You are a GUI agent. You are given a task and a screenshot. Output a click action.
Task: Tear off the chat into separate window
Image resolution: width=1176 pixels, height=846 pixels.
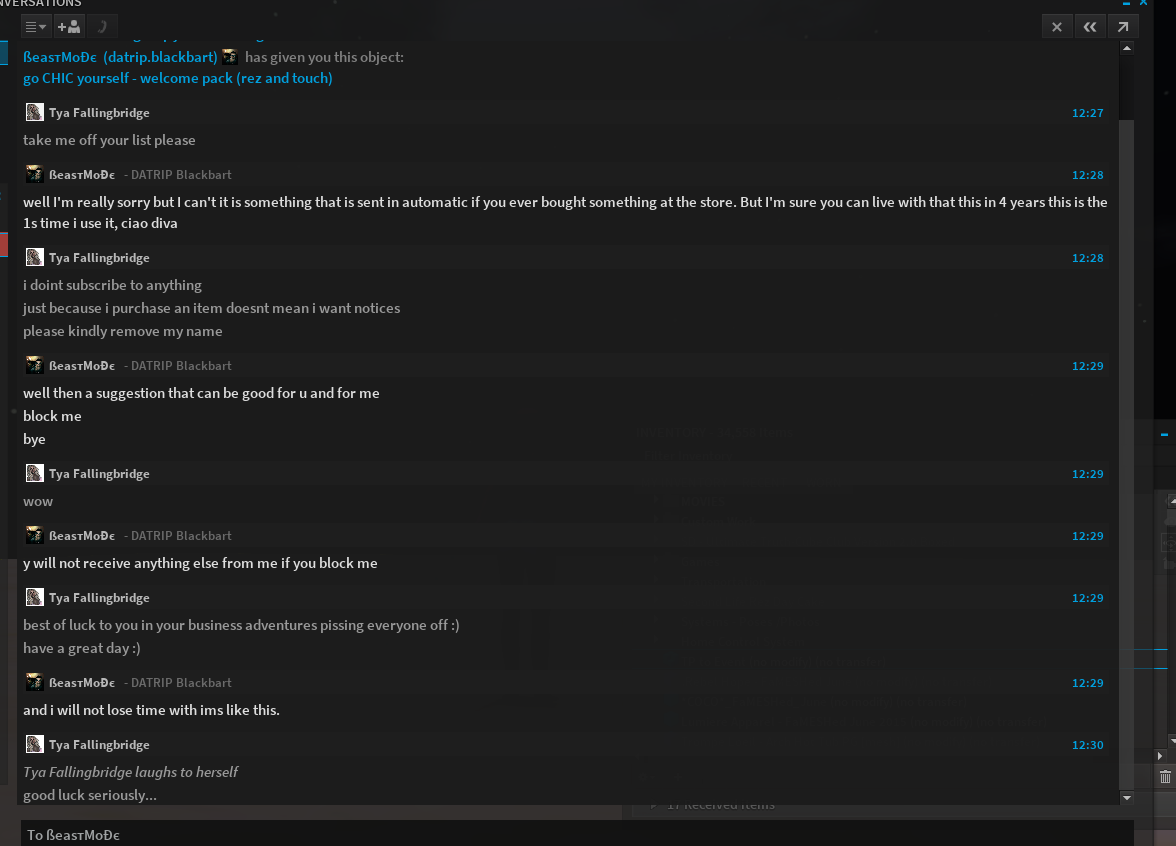tap(1123, 27)
